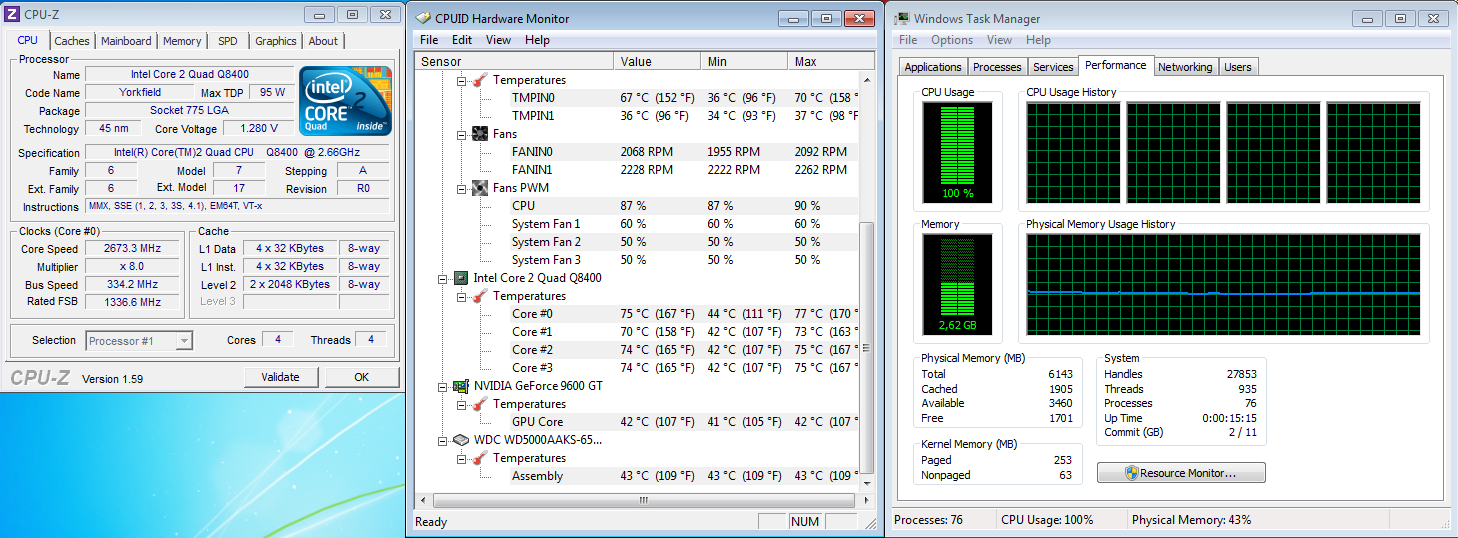Click the thermometer icon above Core #0 row

click(x=480, y=296)
